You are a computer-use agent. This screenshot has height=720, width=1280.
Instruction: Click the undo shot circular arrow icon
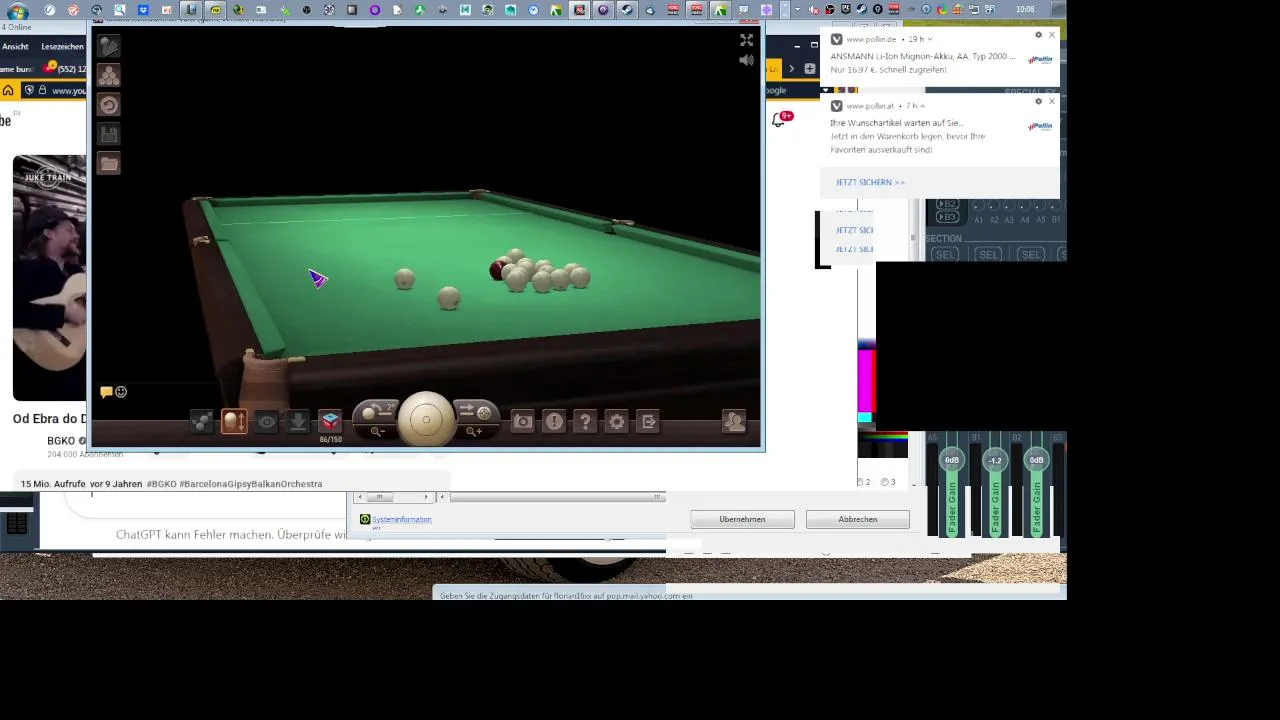click(108, 104)
